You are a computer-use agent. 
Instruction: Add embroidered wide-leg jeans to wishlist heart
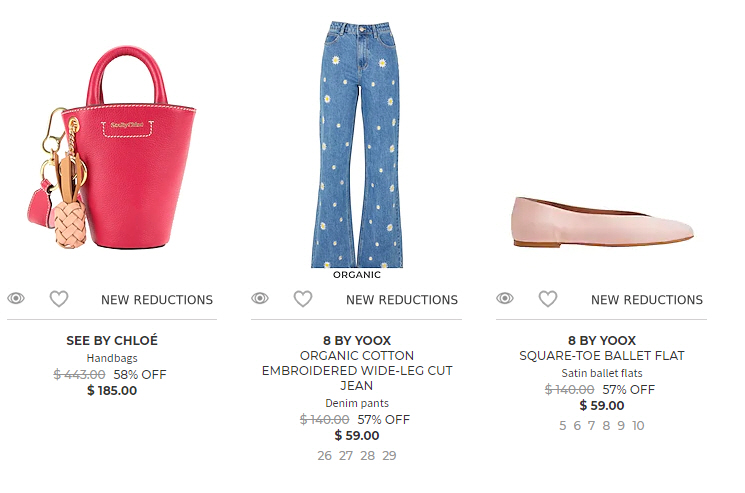(303, 299)
